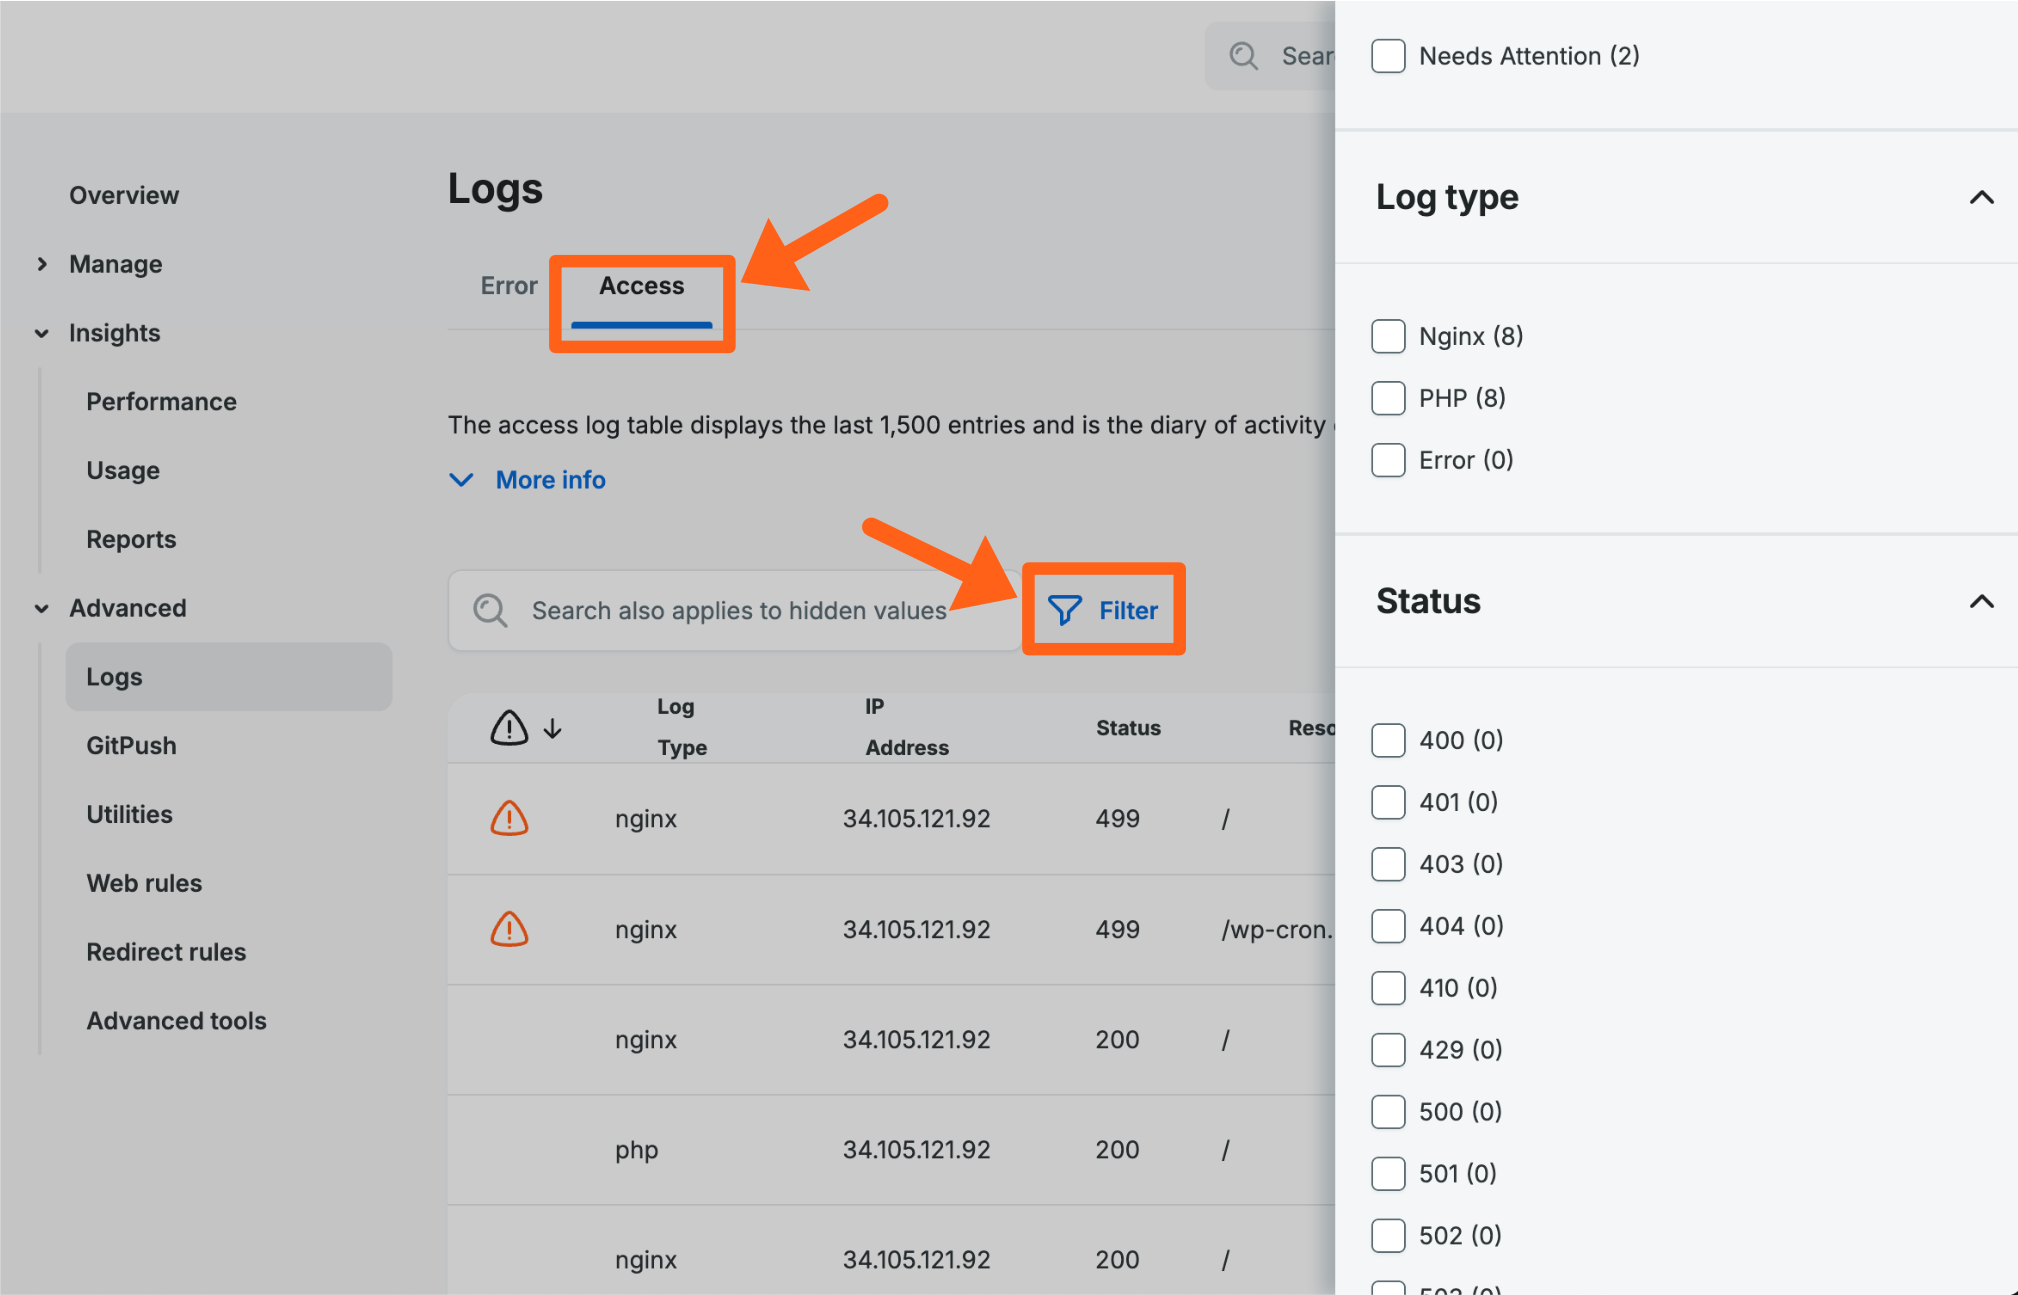Click the orange warning icon on first row
The height and width of the screenshot is (1295, 2018).
tap(509, 818)
